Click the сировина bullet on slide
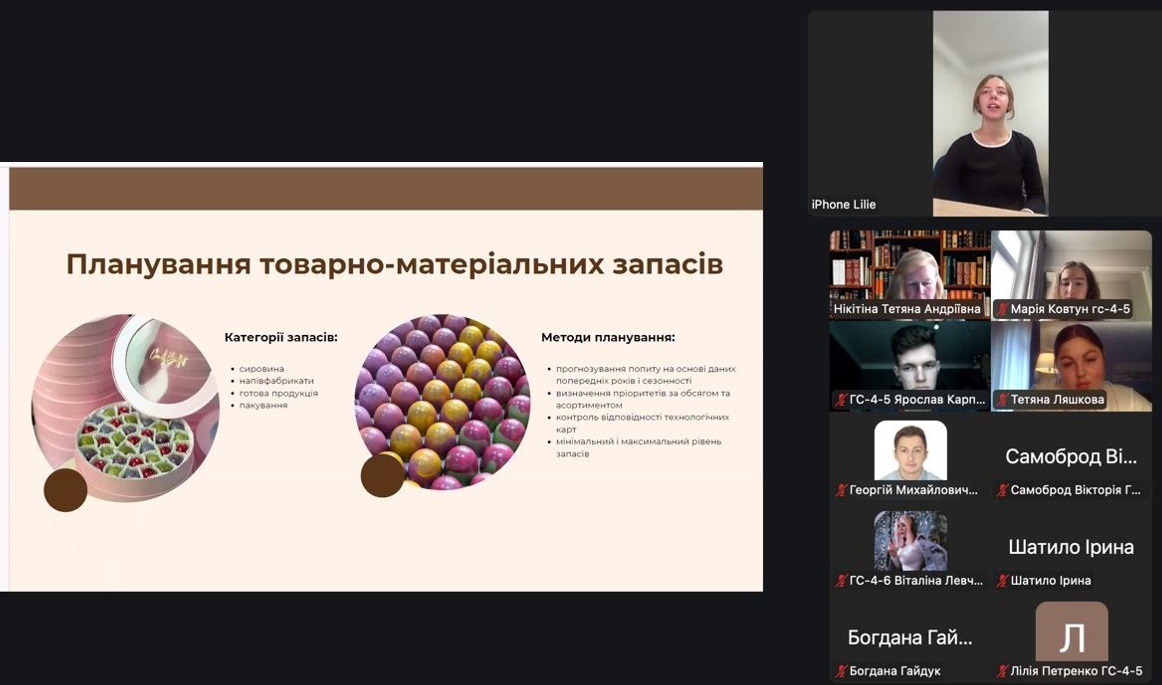 point(262,368)
